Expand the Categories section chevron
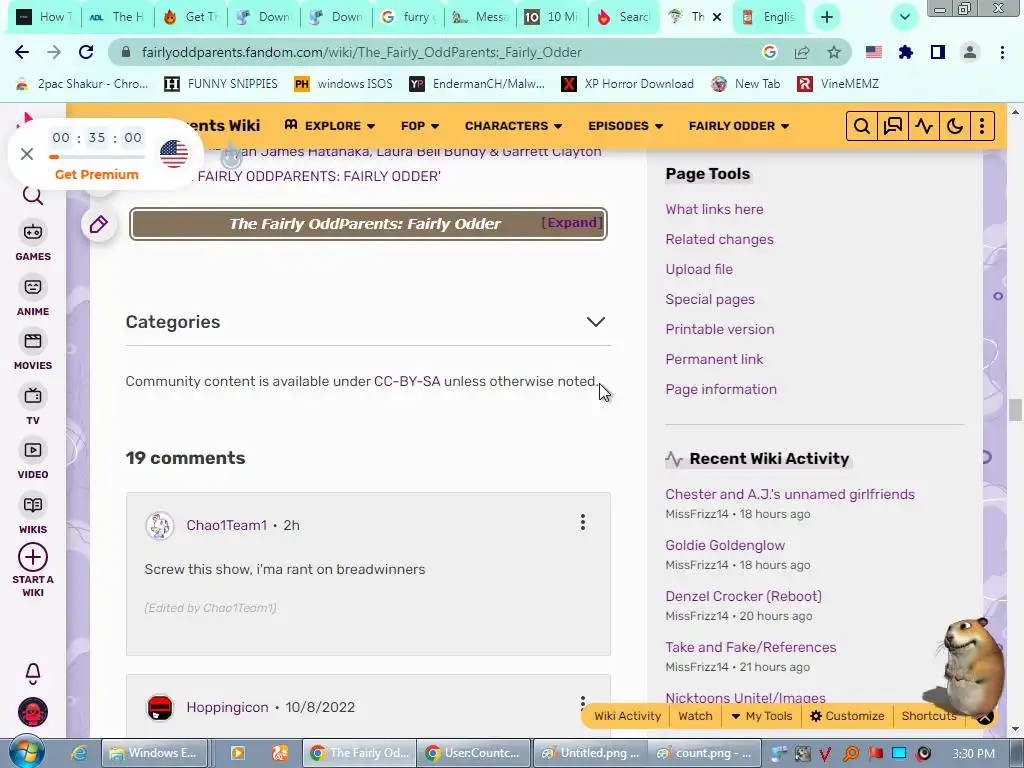Viewport: 1024px width, 768px height. (596, 322)
